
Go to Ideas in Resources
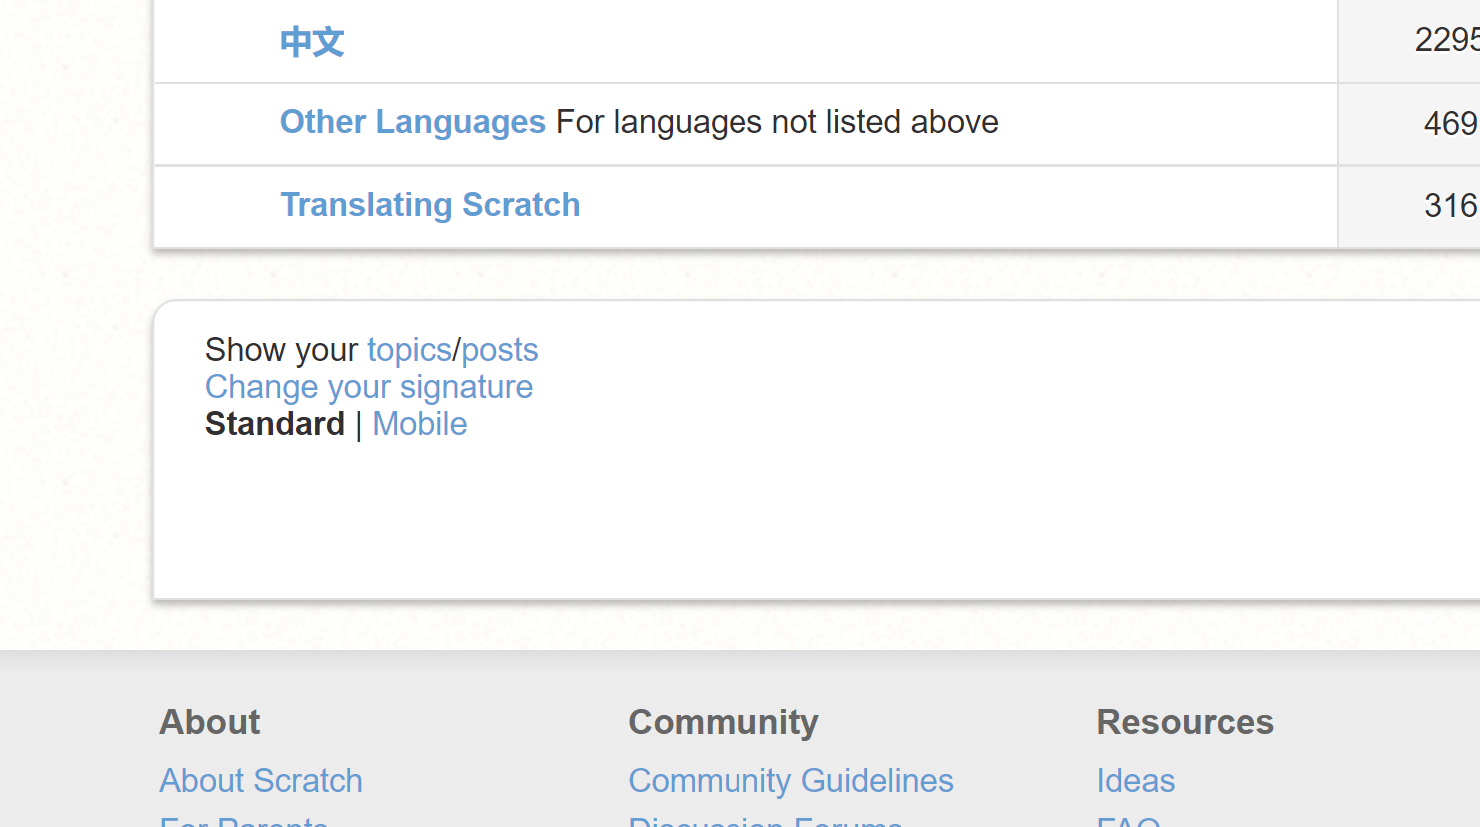click(1136, 780)
